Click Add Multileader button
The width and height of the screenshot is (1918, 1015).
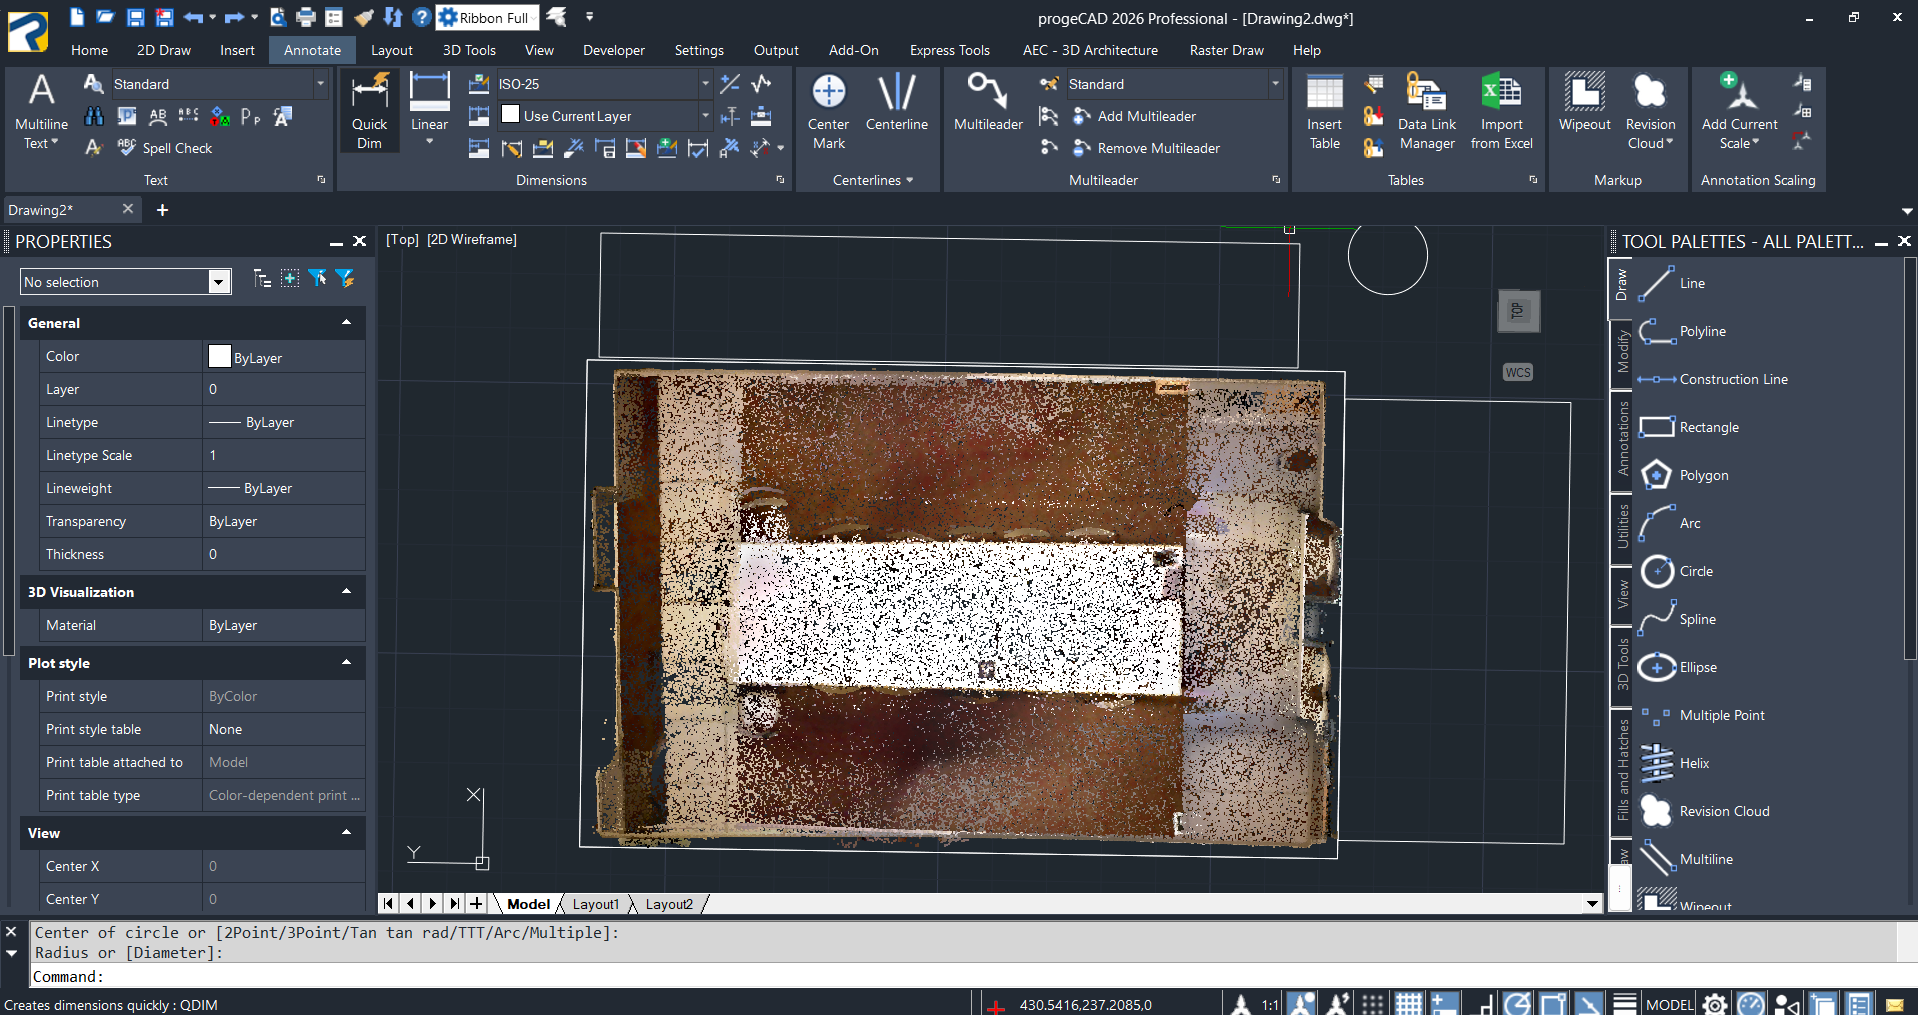point(1145,116)
